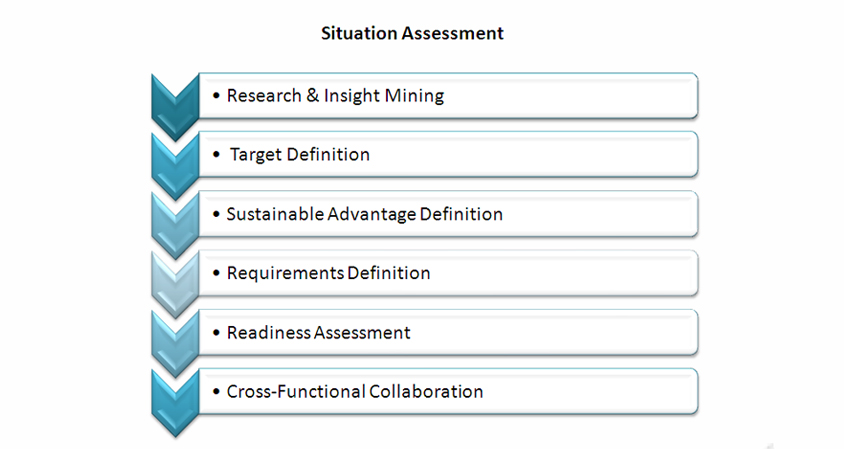This screenshot has width=844, height=449.
Task: Click the Cross-Functional Collaboration bar
Action: point(448,392)
